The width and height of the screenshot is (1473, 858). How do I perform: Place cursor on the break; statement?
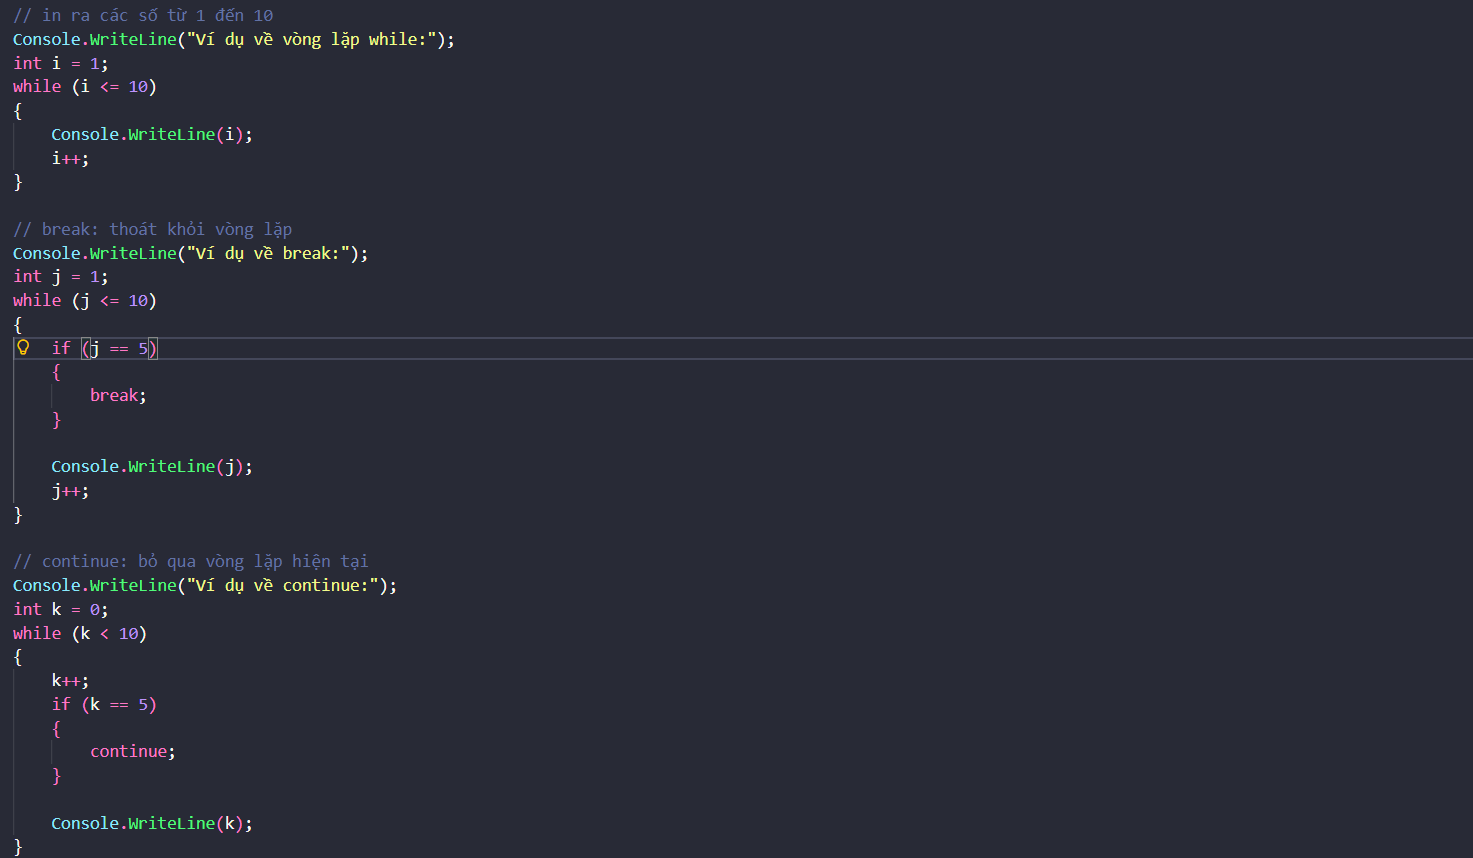point(118,396)
